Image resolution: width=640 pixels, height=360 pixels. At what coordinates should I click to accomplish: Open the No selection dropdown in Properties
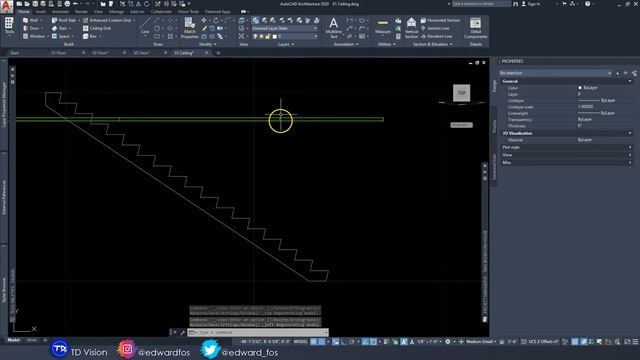[x=555, y=73]
